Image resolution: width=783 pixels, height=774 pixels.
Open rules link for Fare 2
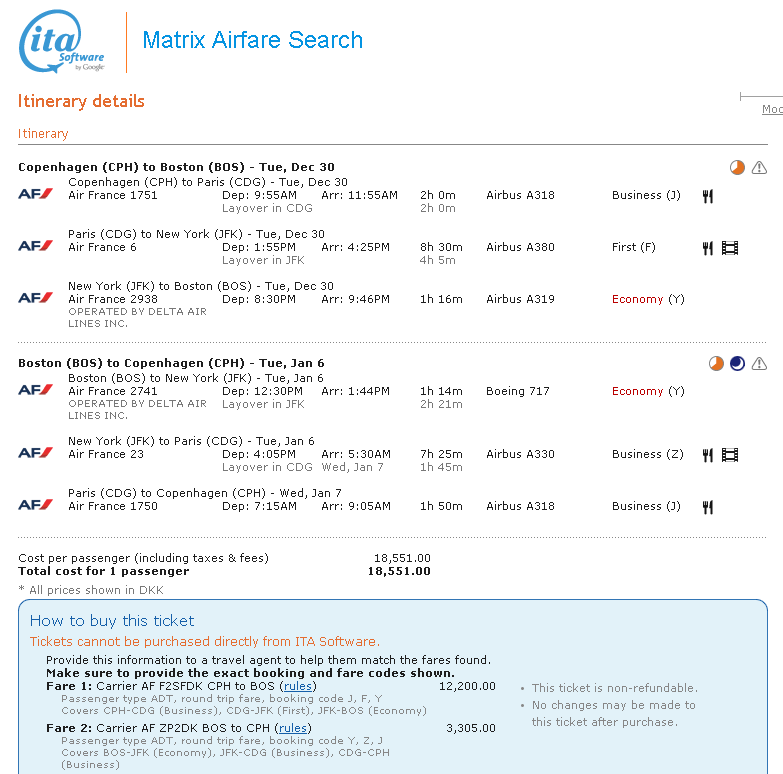point(293,728)
